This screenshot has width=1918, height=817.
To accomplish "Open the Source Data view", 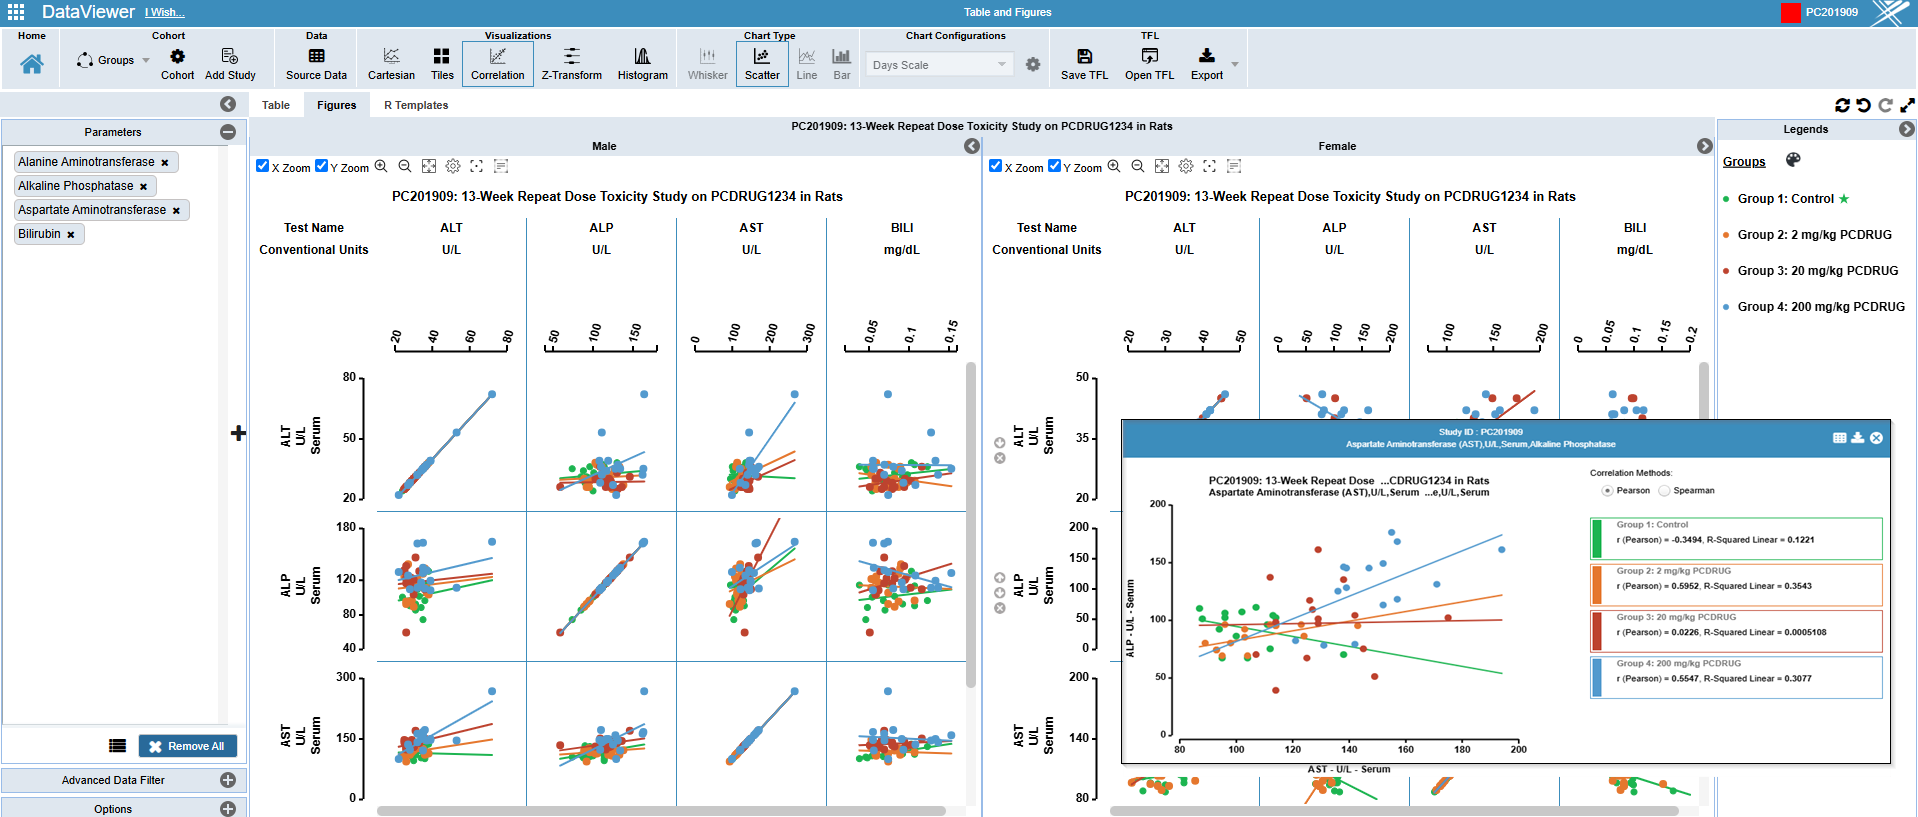I will click(316, 64).
